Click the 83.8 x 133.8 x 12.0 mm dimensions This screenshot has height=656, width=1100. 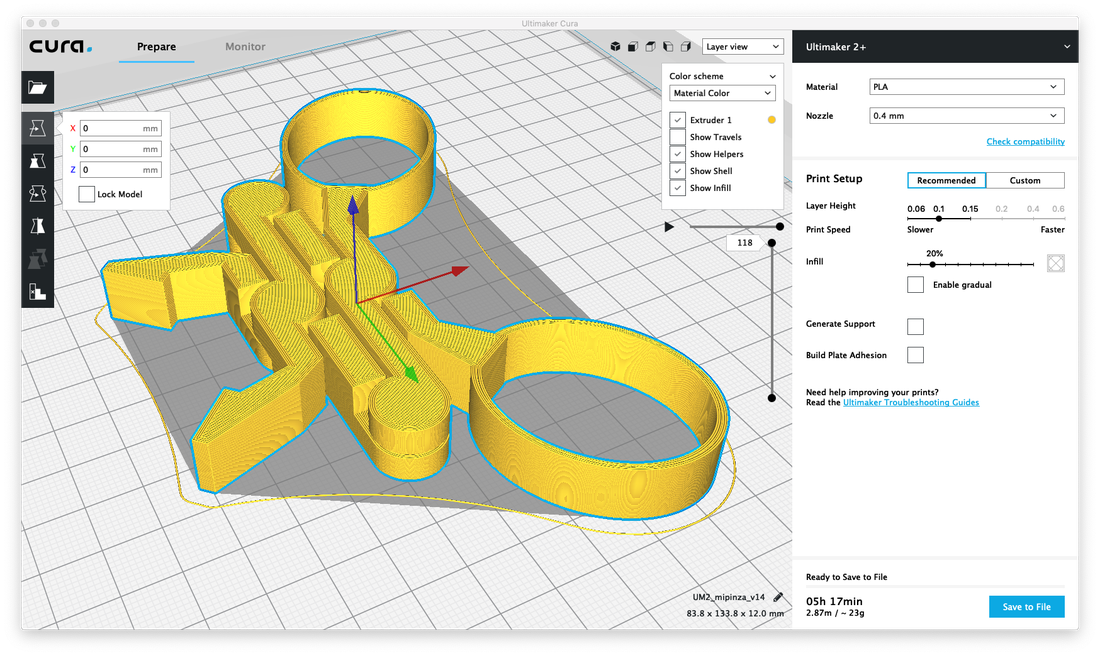735,613
